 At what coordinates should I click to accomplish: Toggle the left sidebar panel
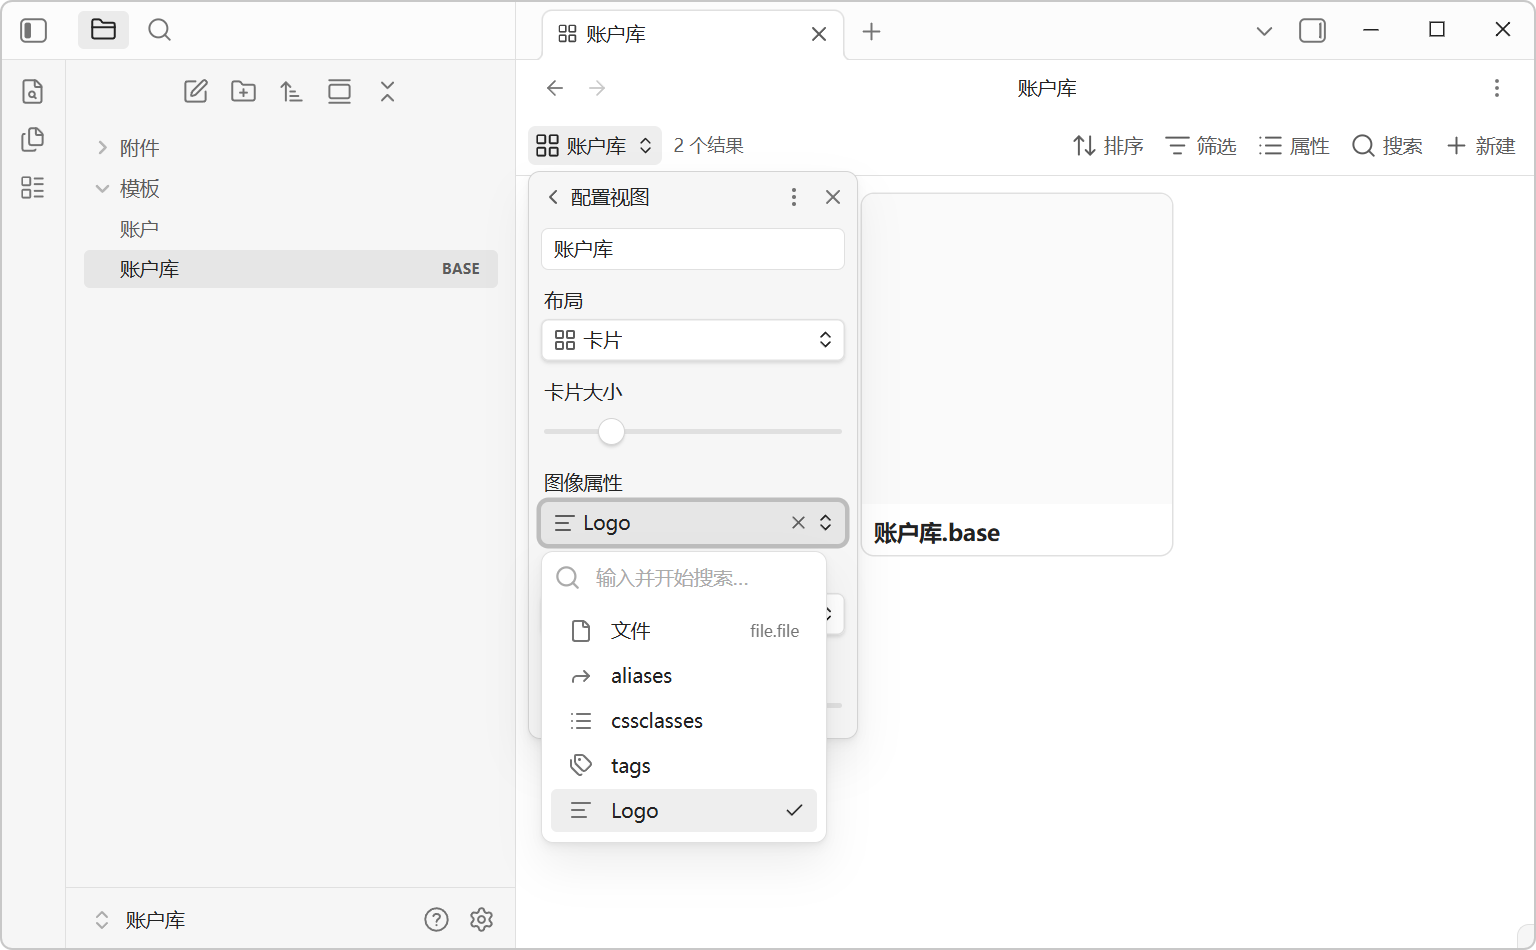[34, 30]
